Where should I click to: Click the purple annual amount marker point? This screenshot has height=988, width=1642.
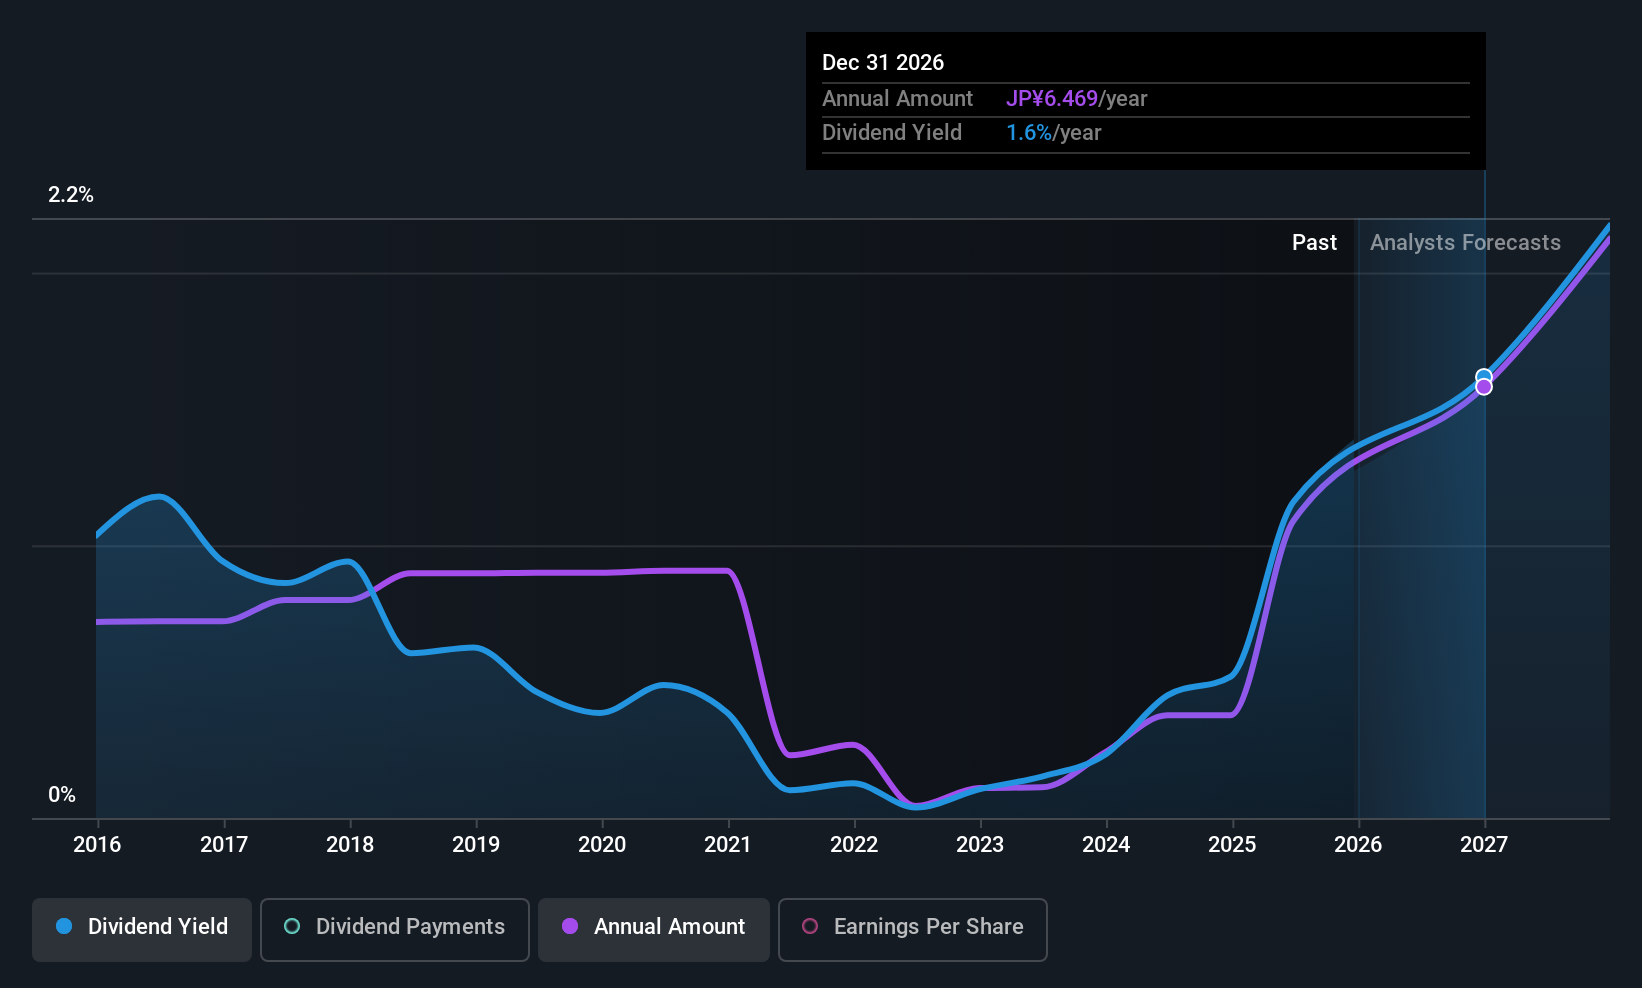pyautogui.click(x=1484, y=387)
